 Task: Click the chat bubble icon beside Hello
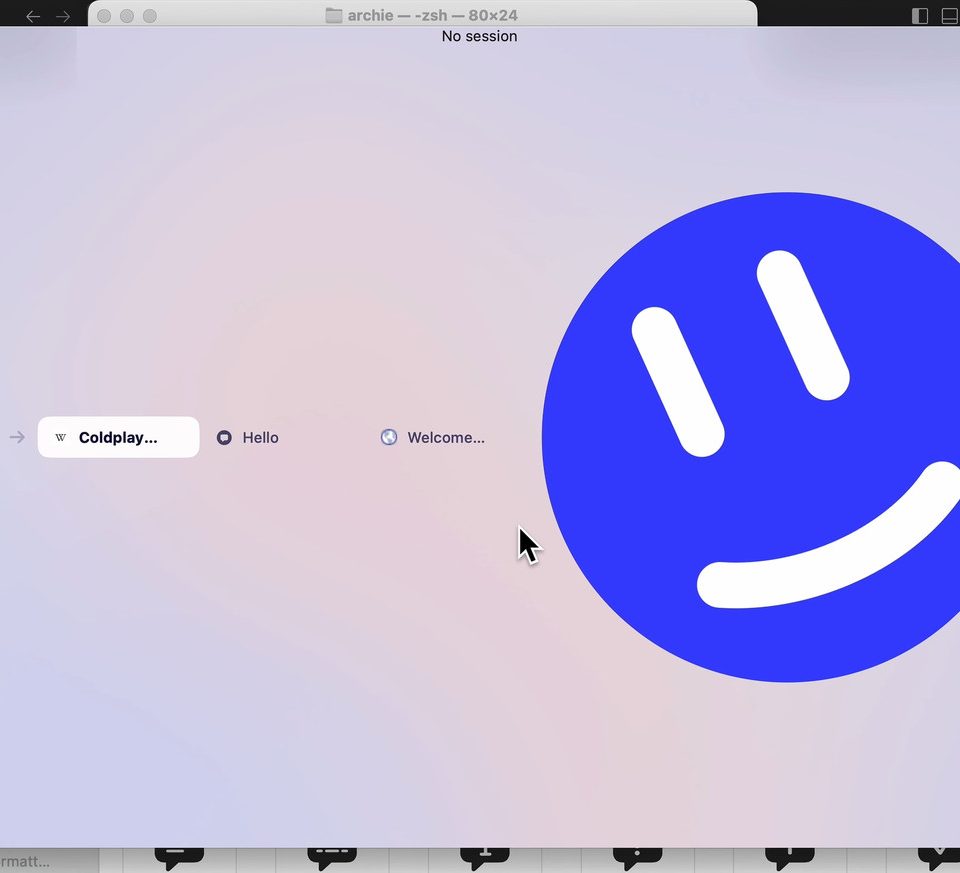224,437
